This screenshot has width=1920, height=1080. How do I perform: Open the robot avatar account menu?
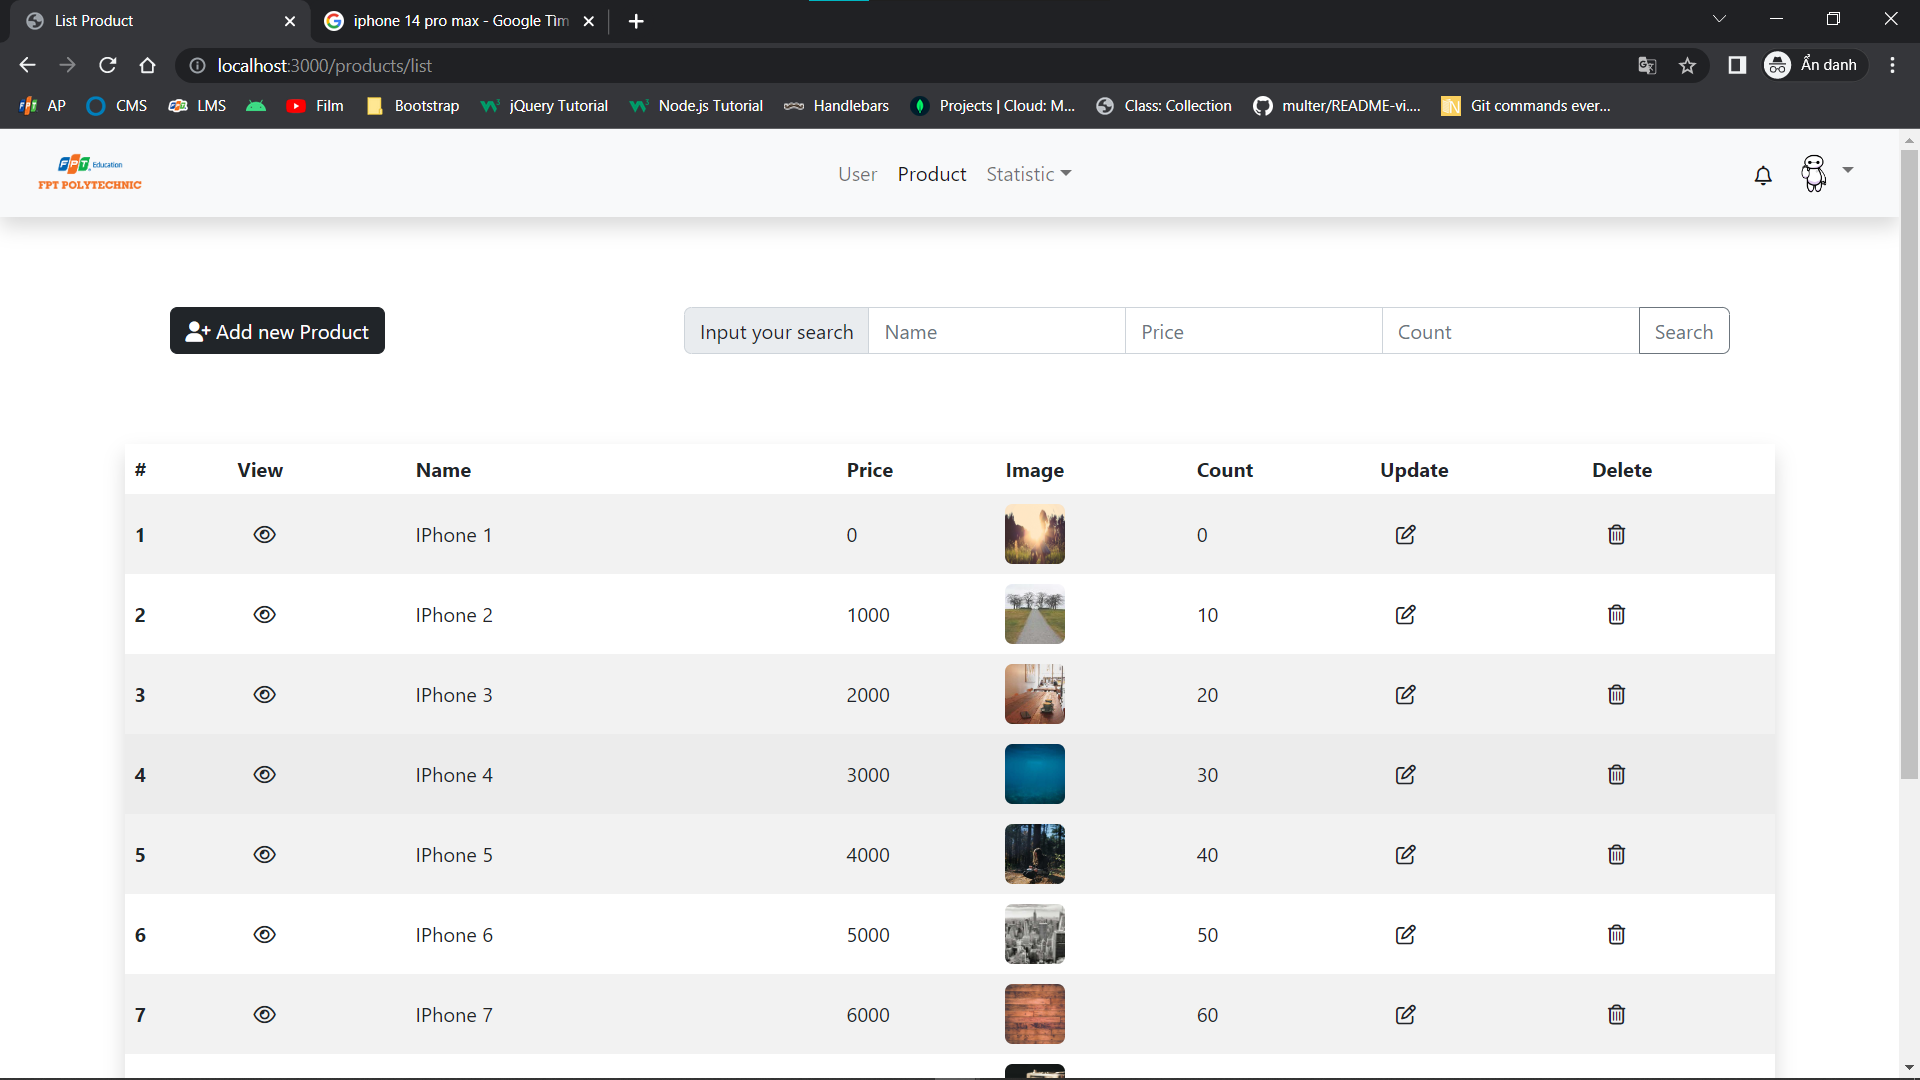pyautogui.click(x=1814, y=173)
